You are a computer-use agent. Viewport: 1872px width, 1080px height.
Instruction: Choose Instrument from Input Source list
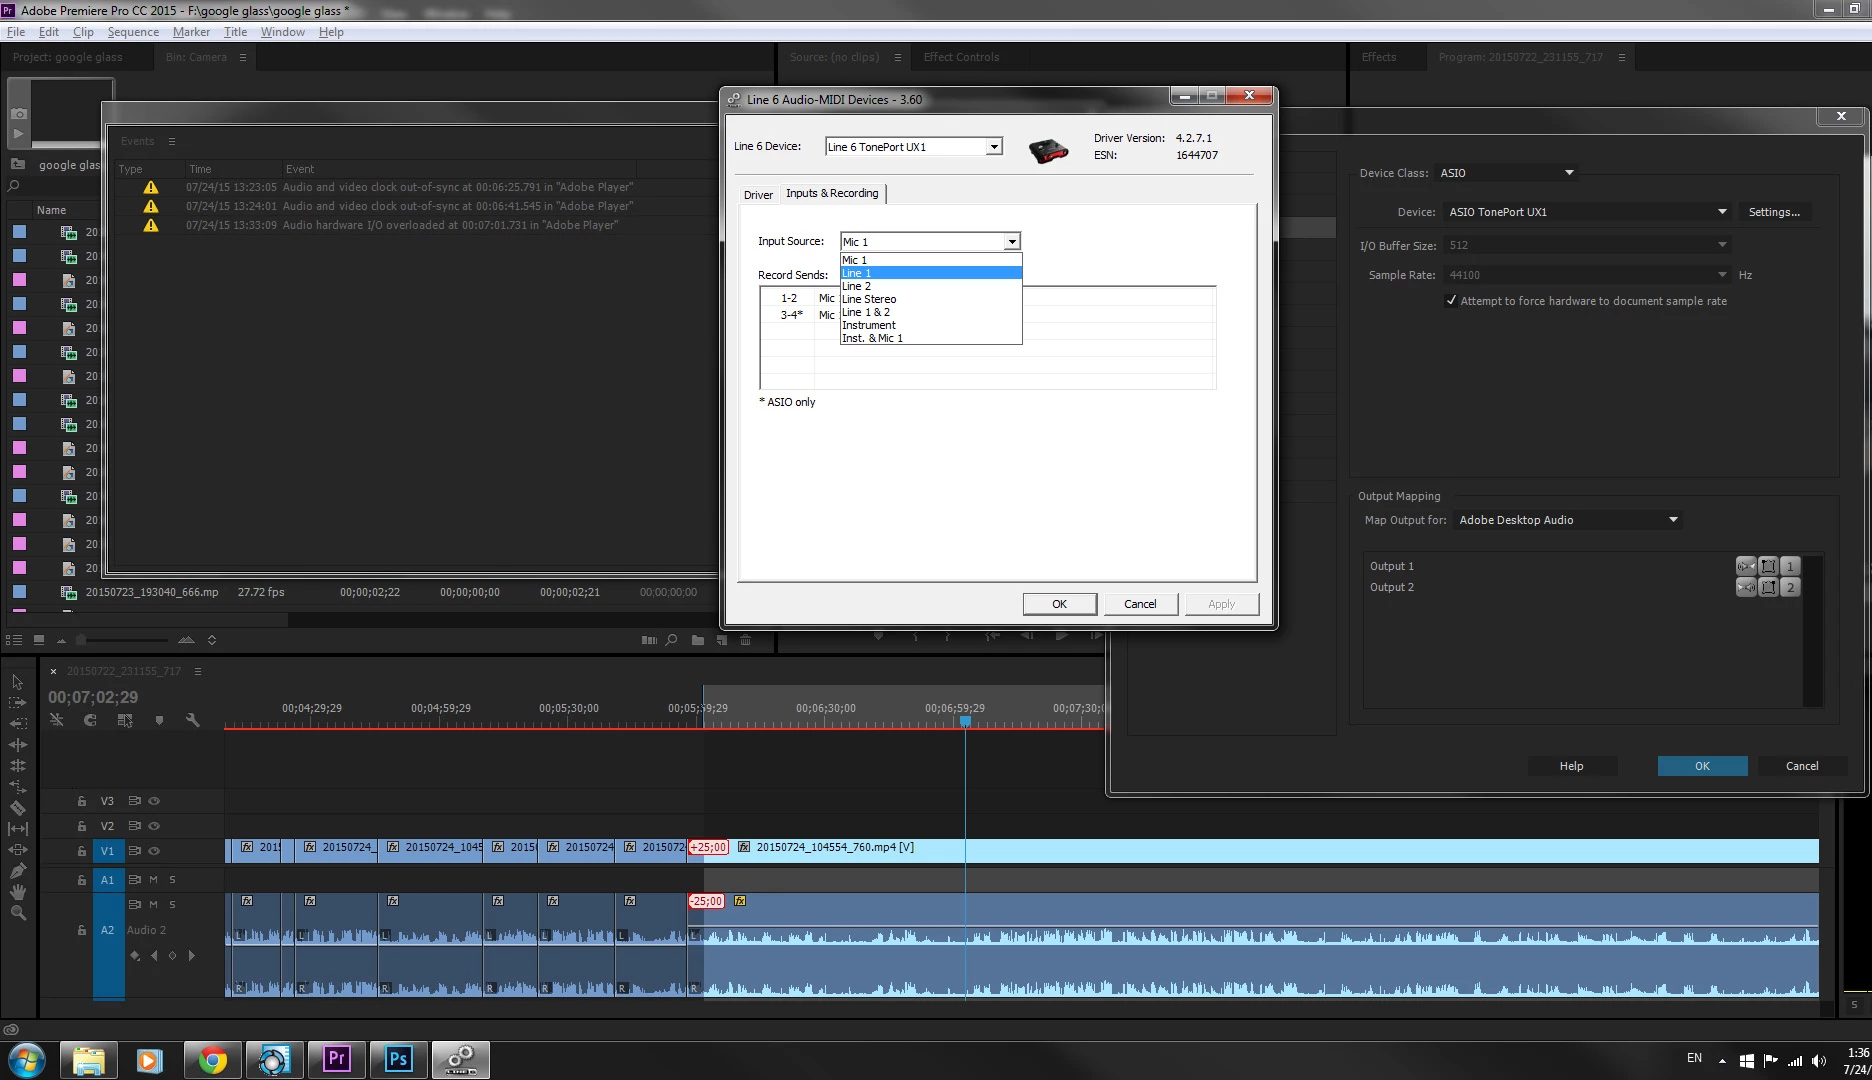[x=931, y=325]
